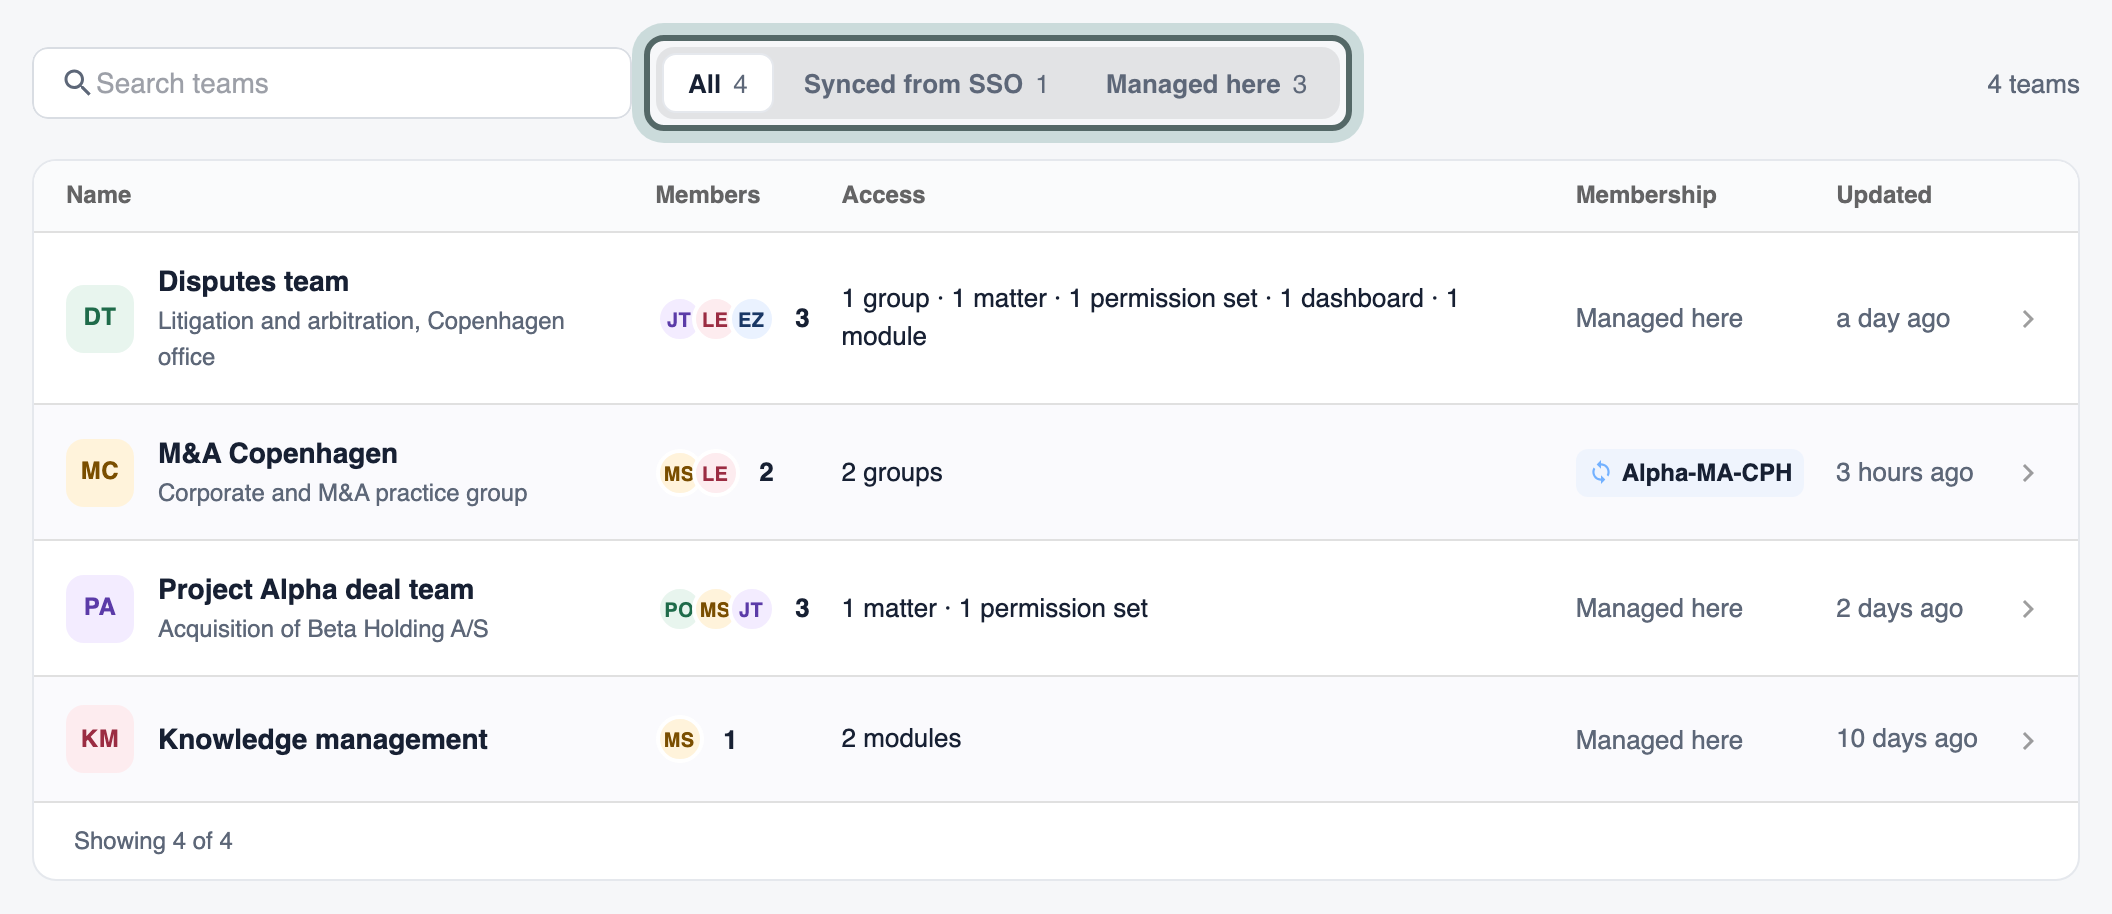Click the Alpha-MA-CPH membership badge
Image resolution: width=2112 pixels, height=914 pixels.
coord(1690,473)
